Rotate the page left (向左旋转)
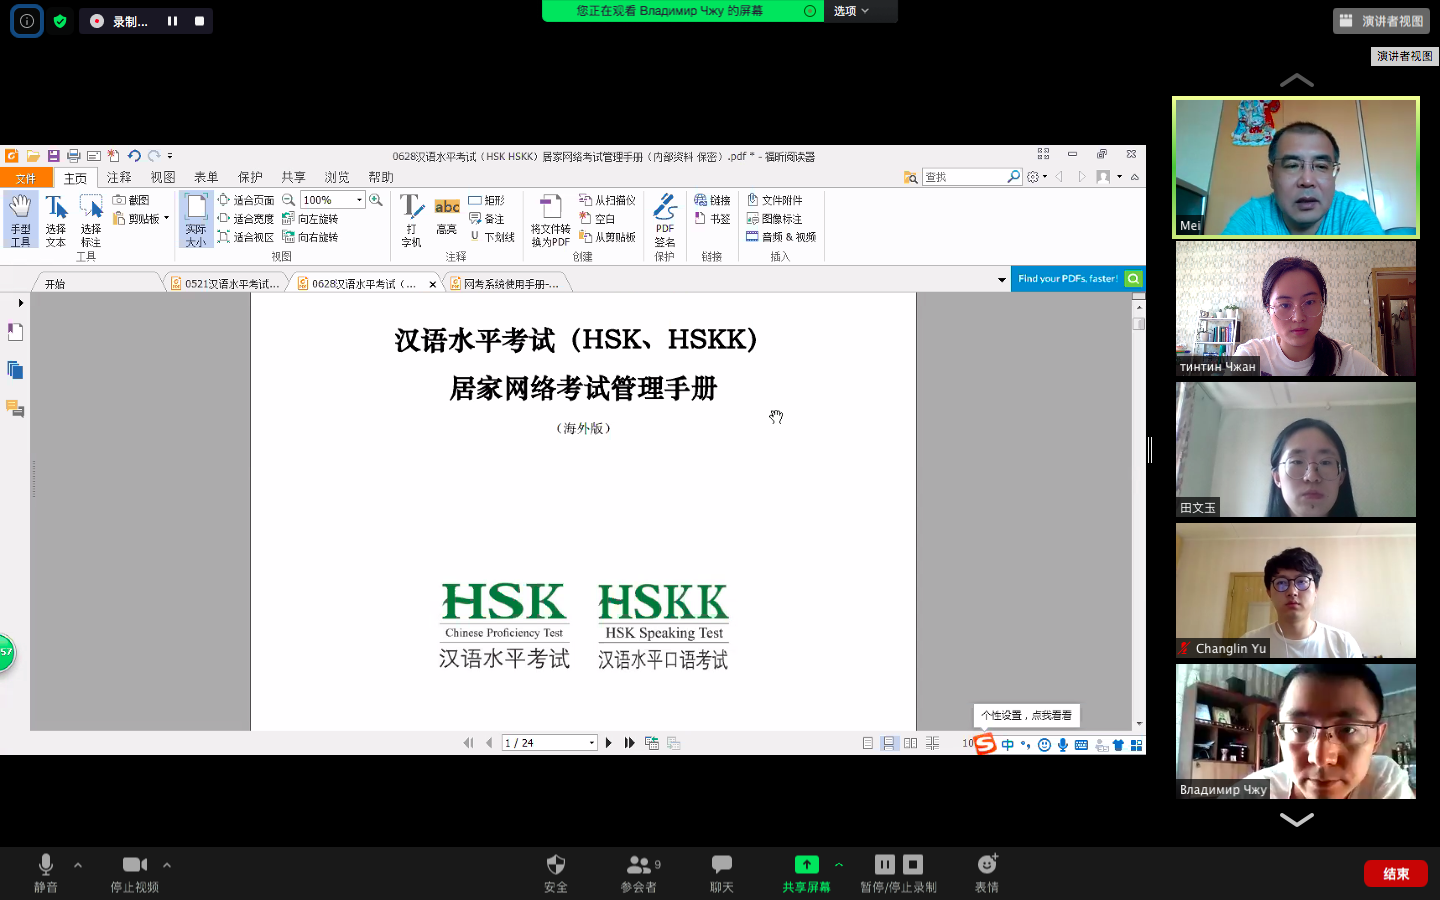 tap(310, 218)
